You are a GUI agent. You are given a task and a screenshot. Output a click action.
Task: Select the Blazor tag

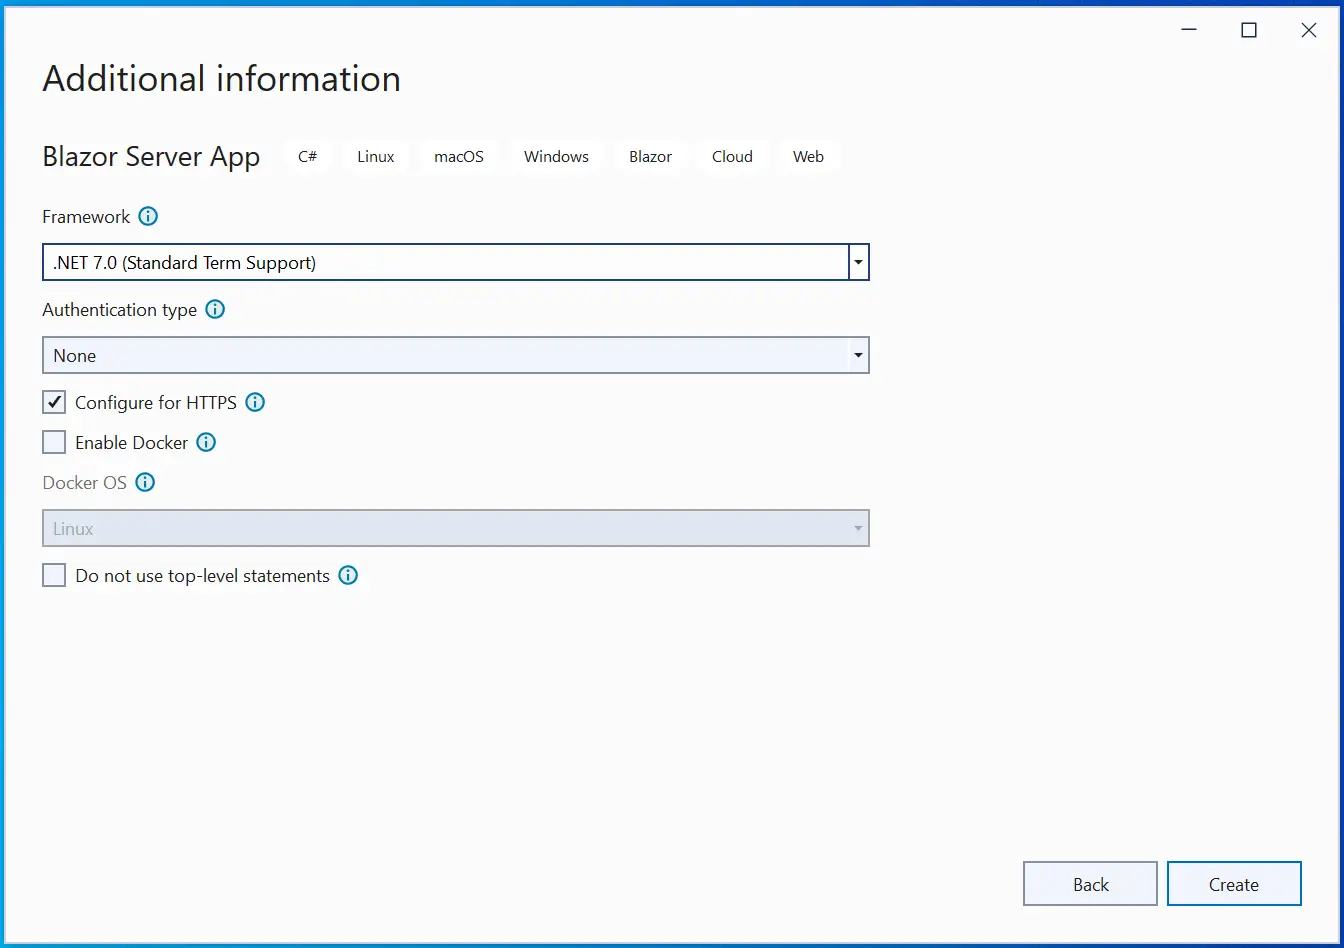click(650, 156)
